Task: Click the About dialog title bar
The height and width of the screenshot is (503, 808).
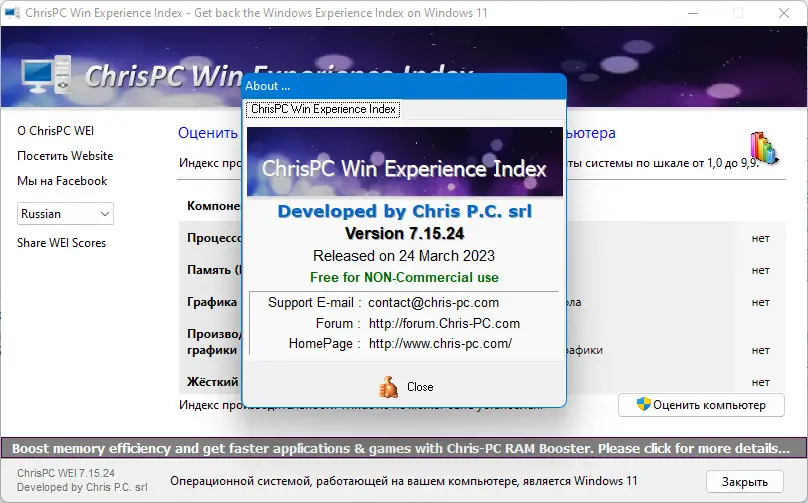Action: coord(404,86)
